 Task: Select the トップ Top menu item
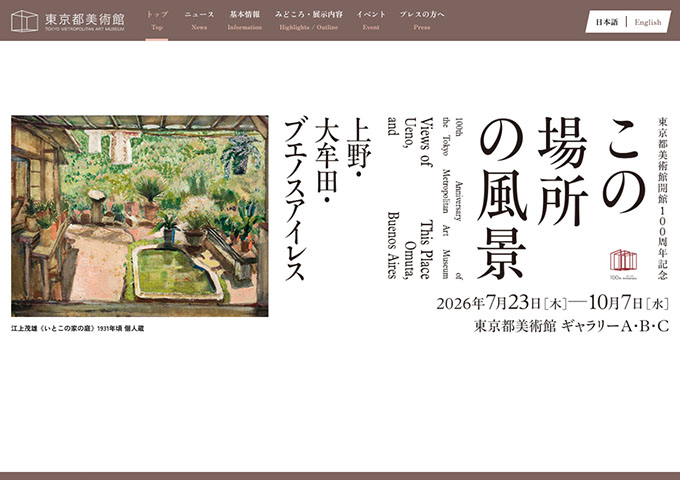pos(157,20)
